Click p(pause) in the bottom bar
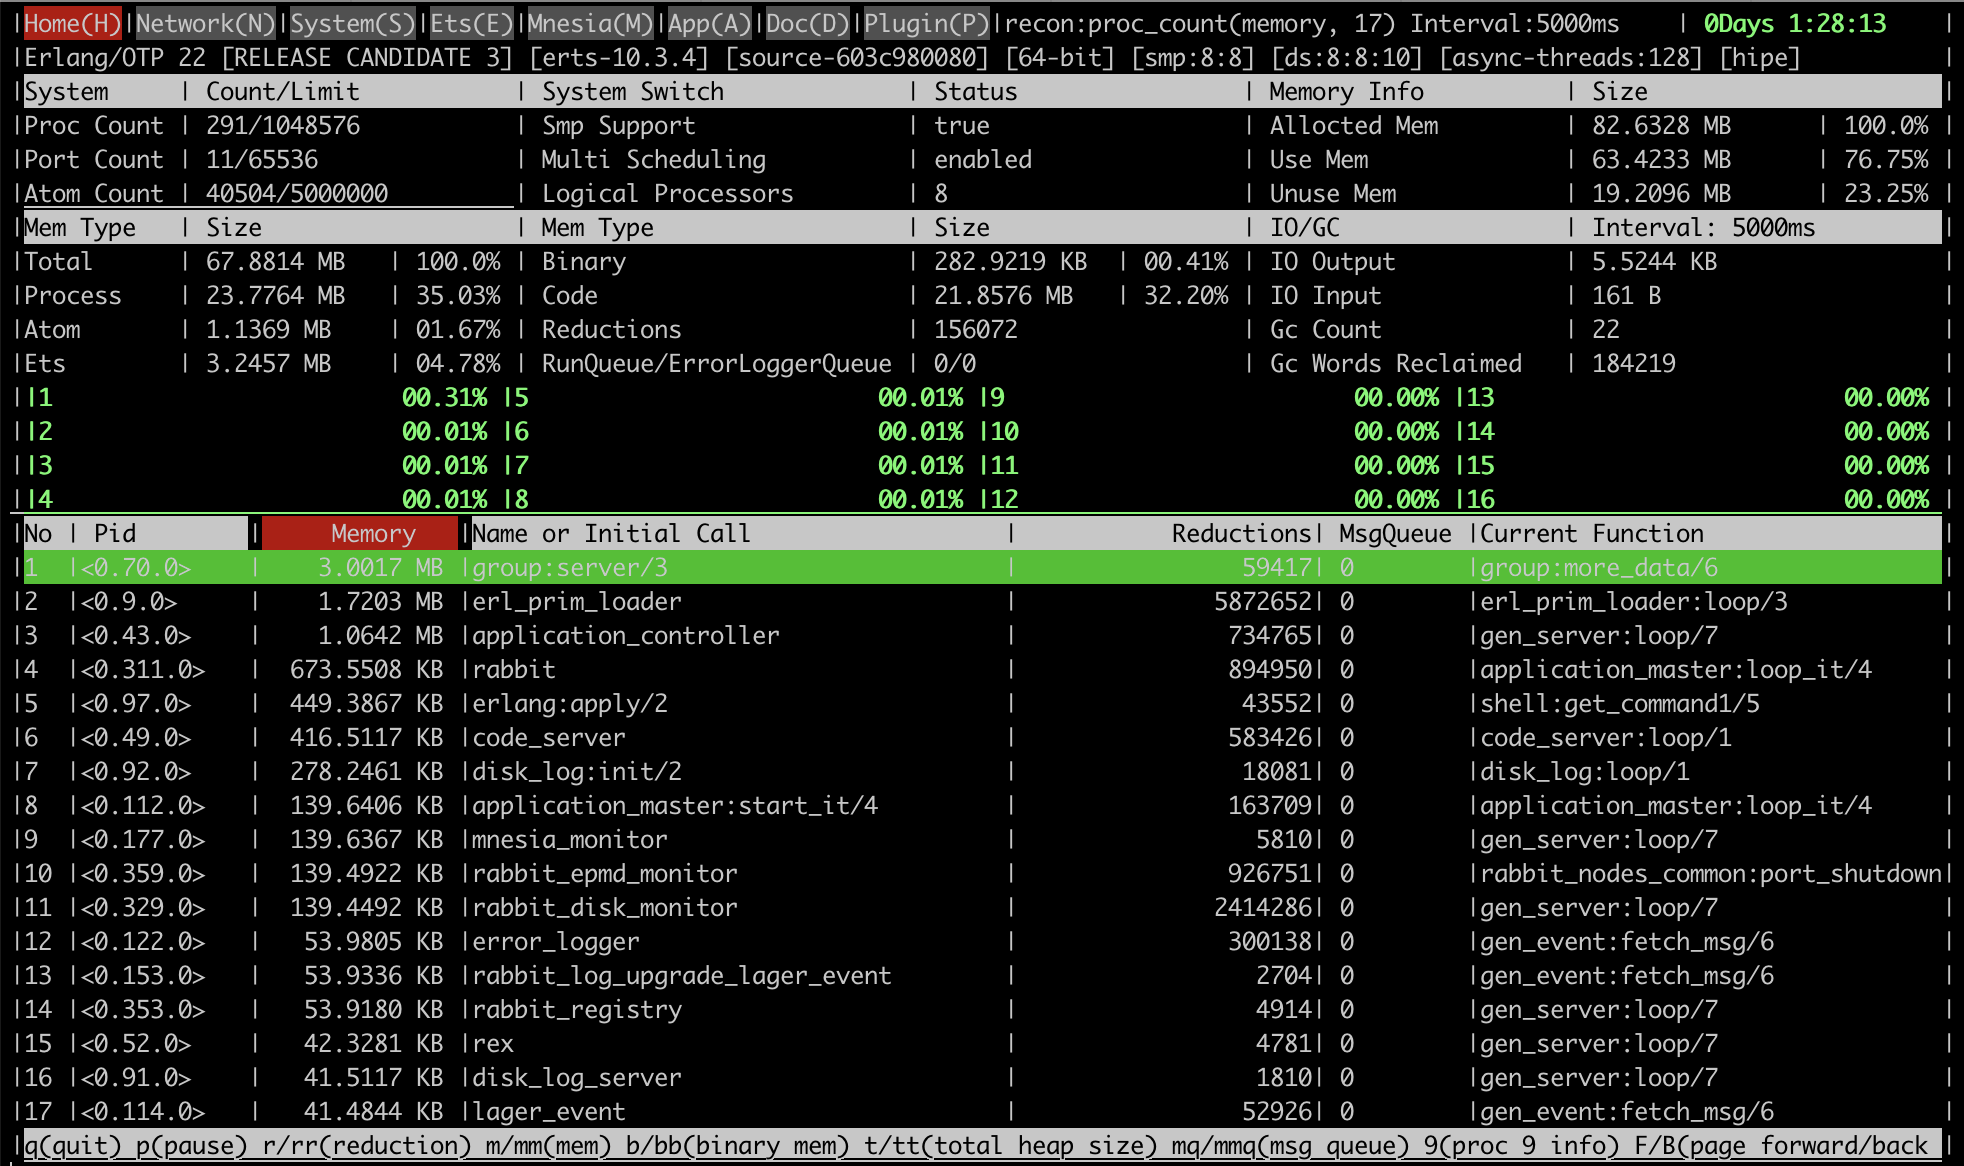1964x1166 pixels. coord(191,1146)
